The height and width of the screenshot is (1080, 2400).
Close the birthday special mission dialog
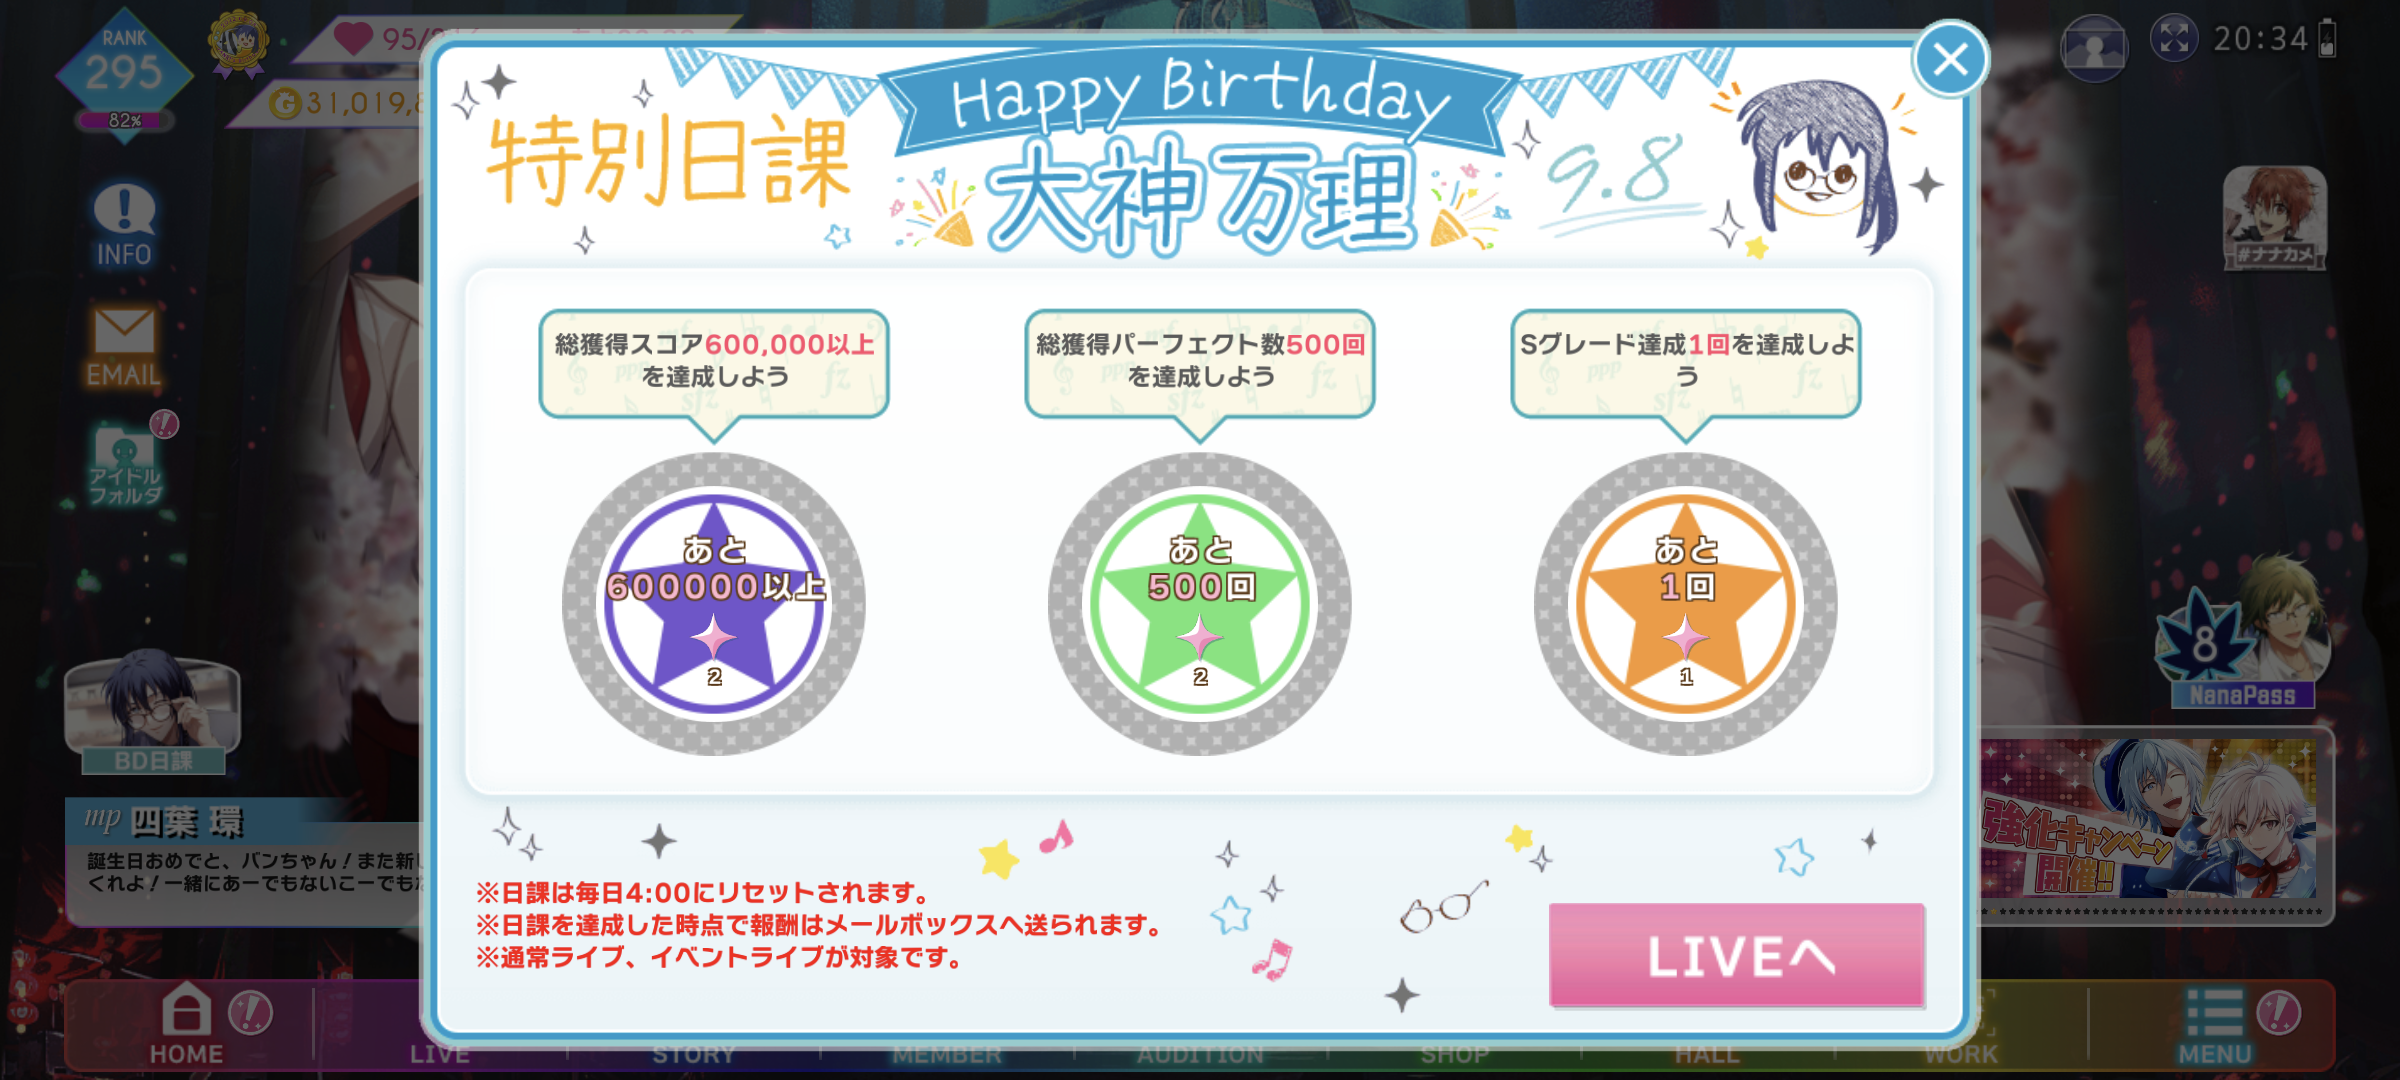pos(1951,60)
